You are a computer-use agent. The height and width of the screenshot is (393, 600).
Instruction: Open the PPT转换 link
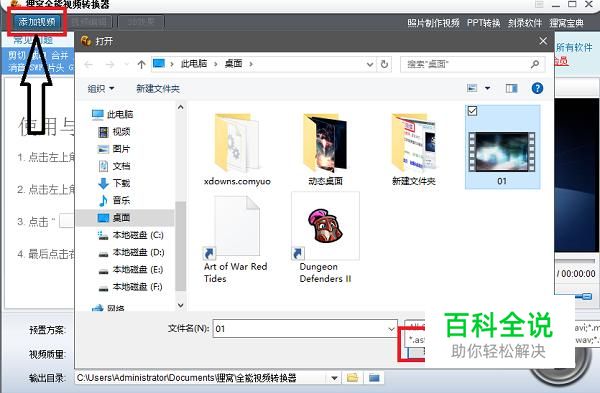click(x=484, y=23)
